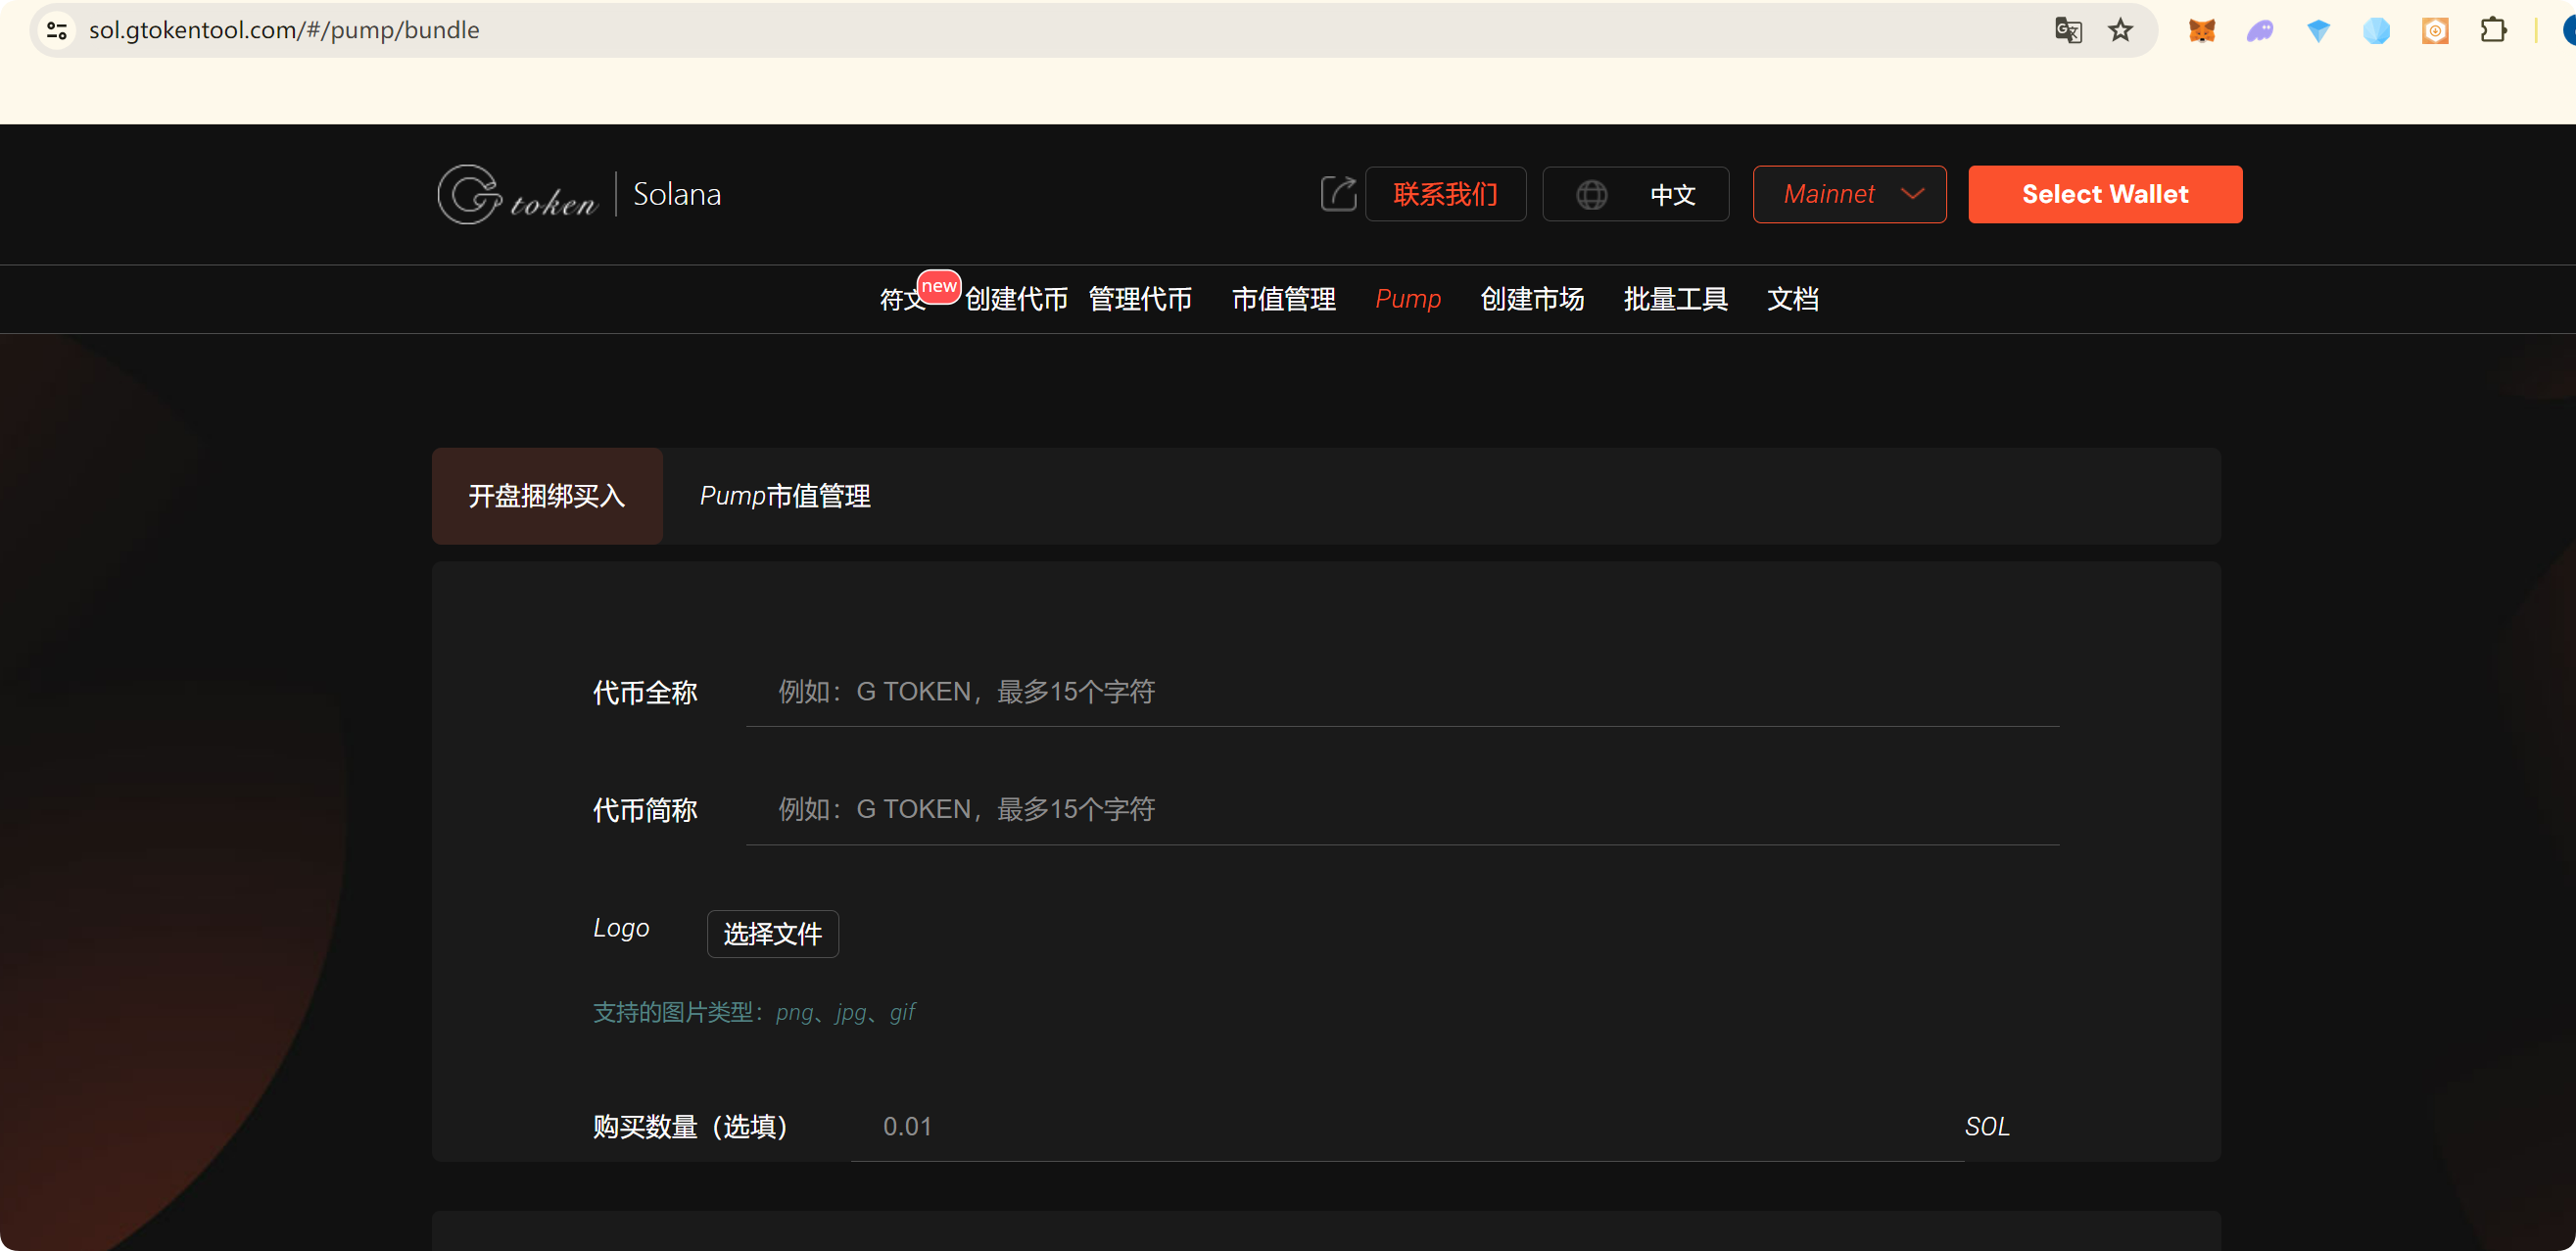The height and width of the screenshot is (1251, 2576).
Task: Click the address bar URL
Action: [x=284, y=30]
